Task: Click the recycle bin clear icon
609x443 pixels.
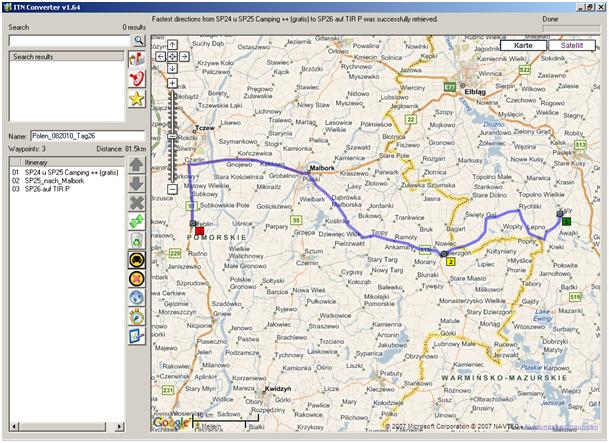Action: click(x=137, y=241)
